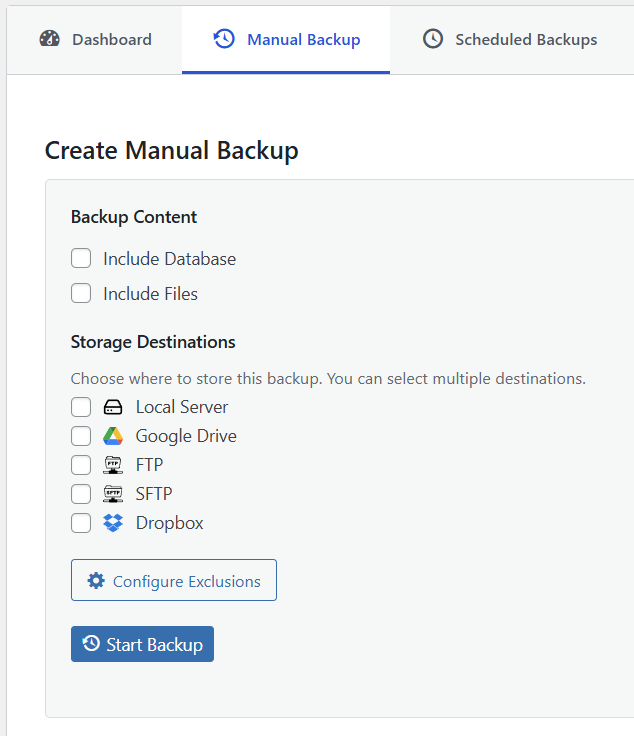Open the Scheduled Backups tab

[510, 40]
